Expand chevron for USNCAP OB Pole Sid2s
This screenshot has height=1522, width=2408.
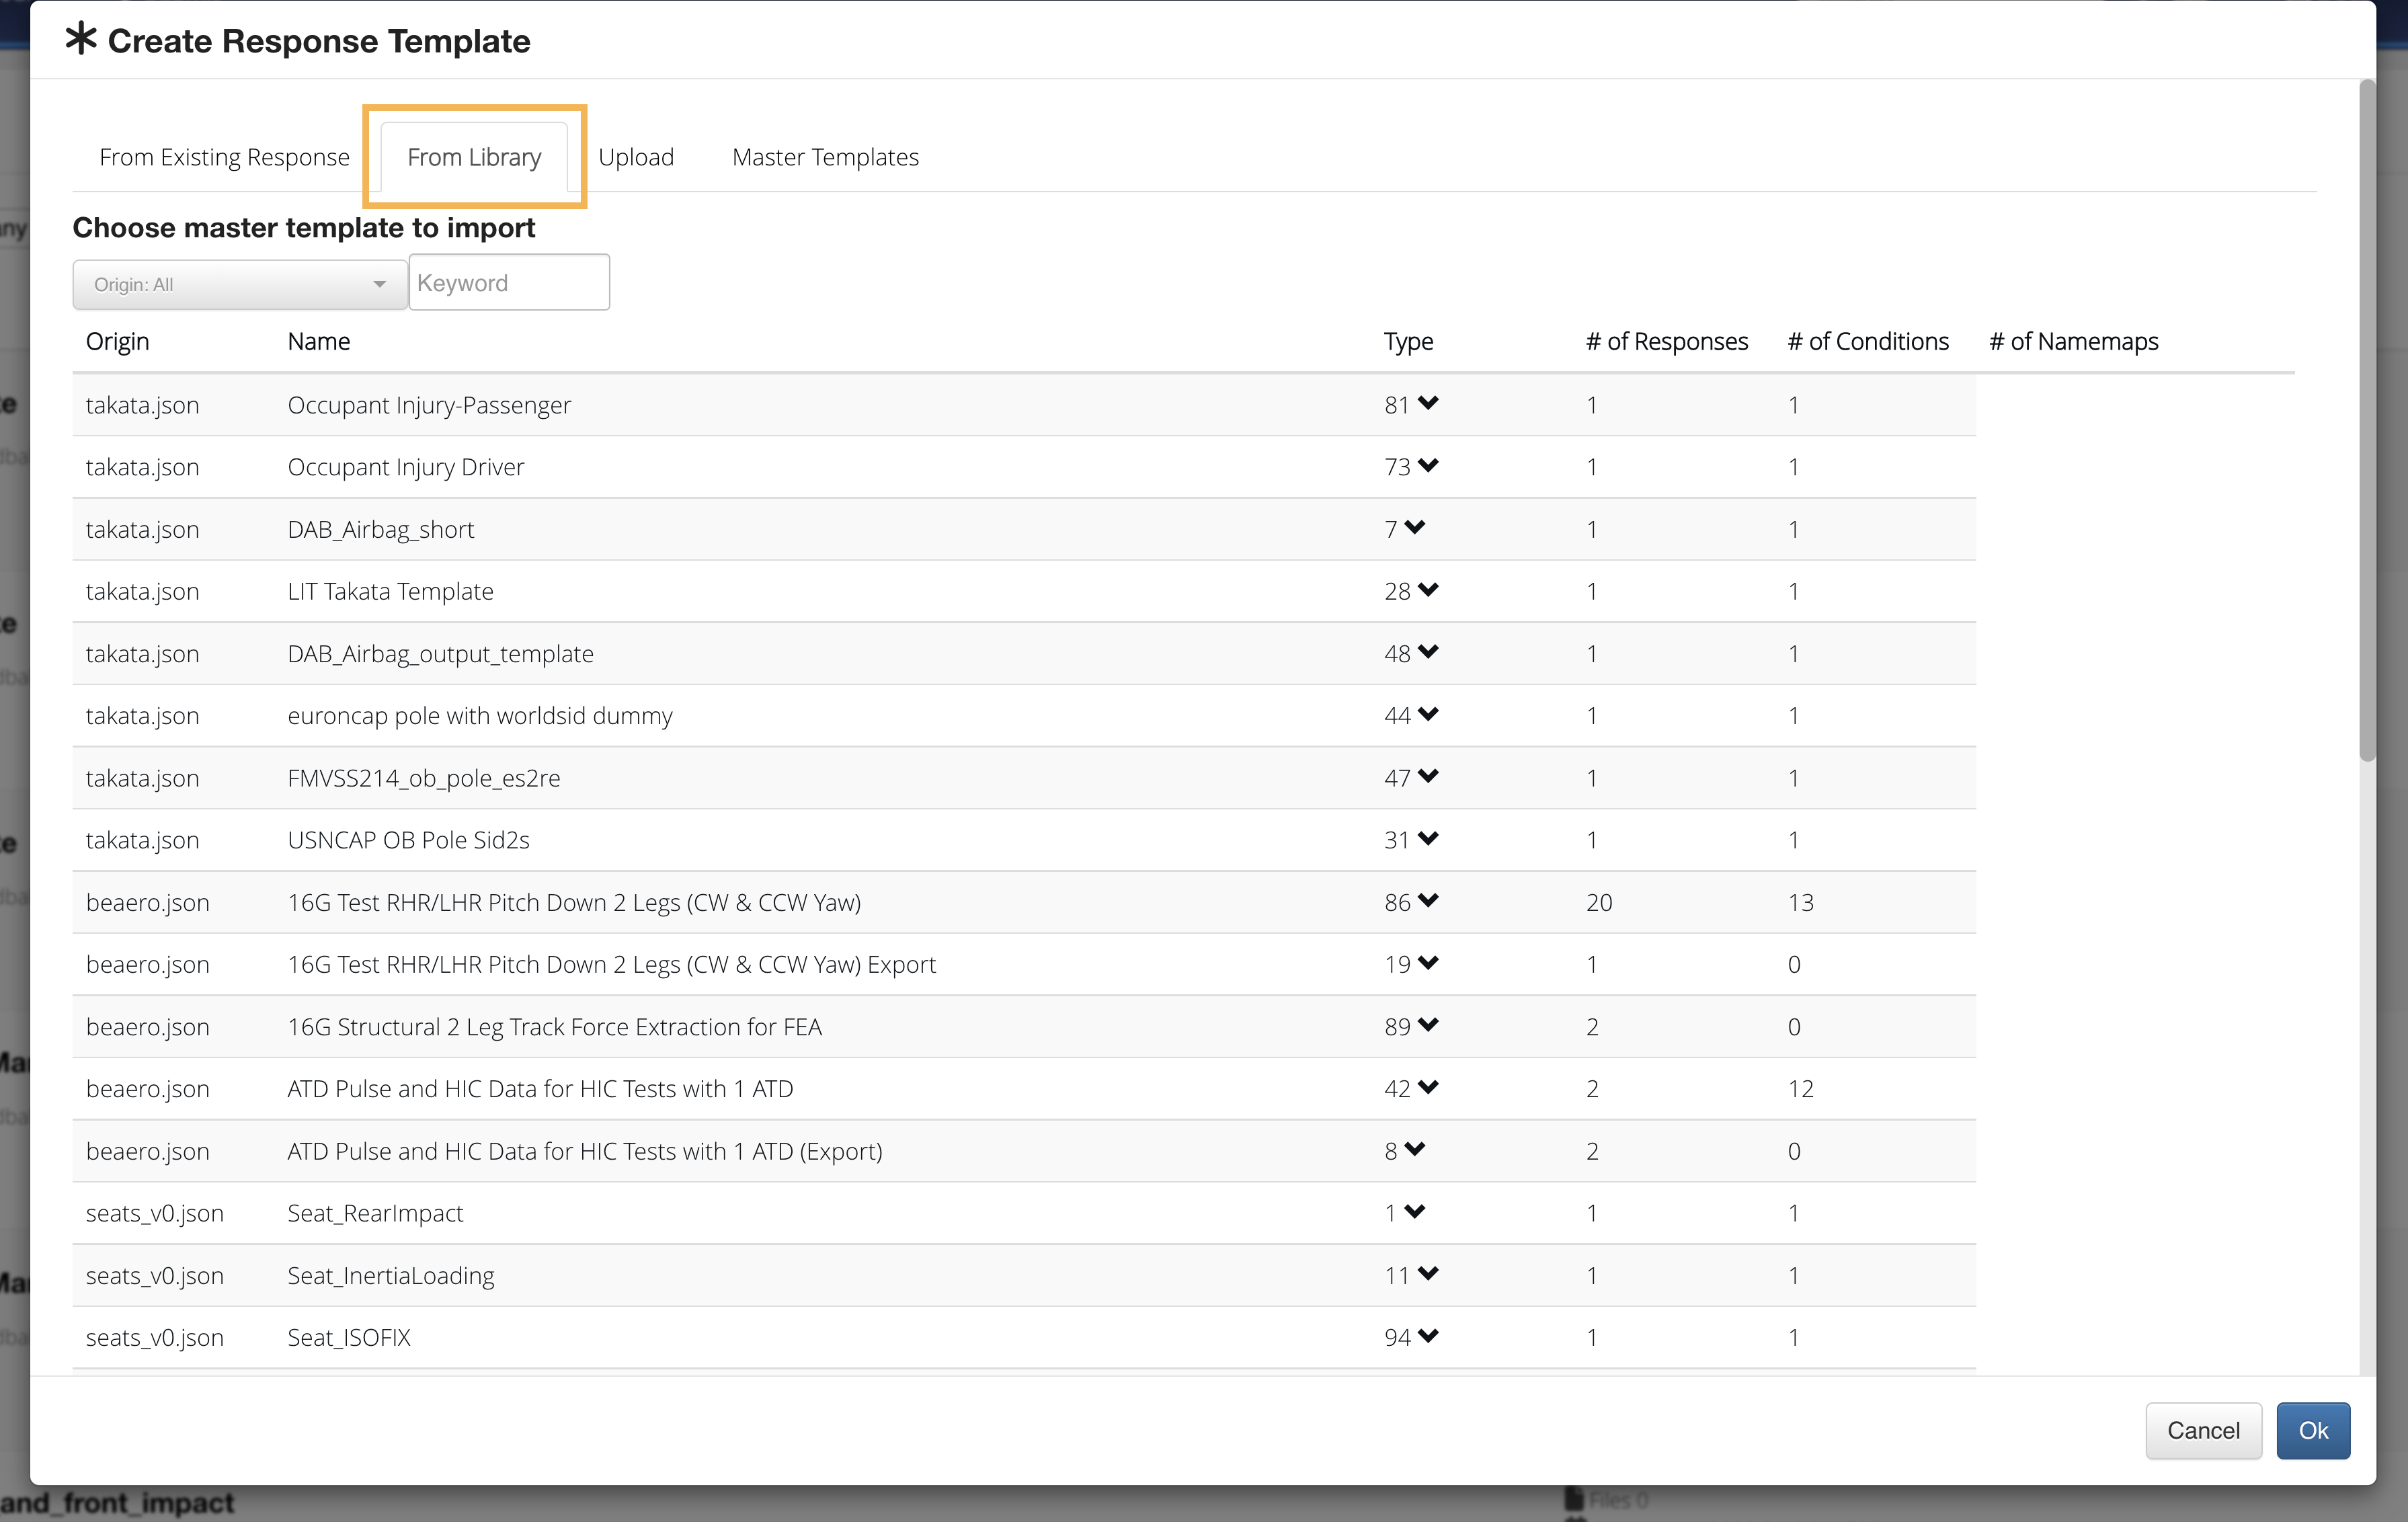(1427, 838)
